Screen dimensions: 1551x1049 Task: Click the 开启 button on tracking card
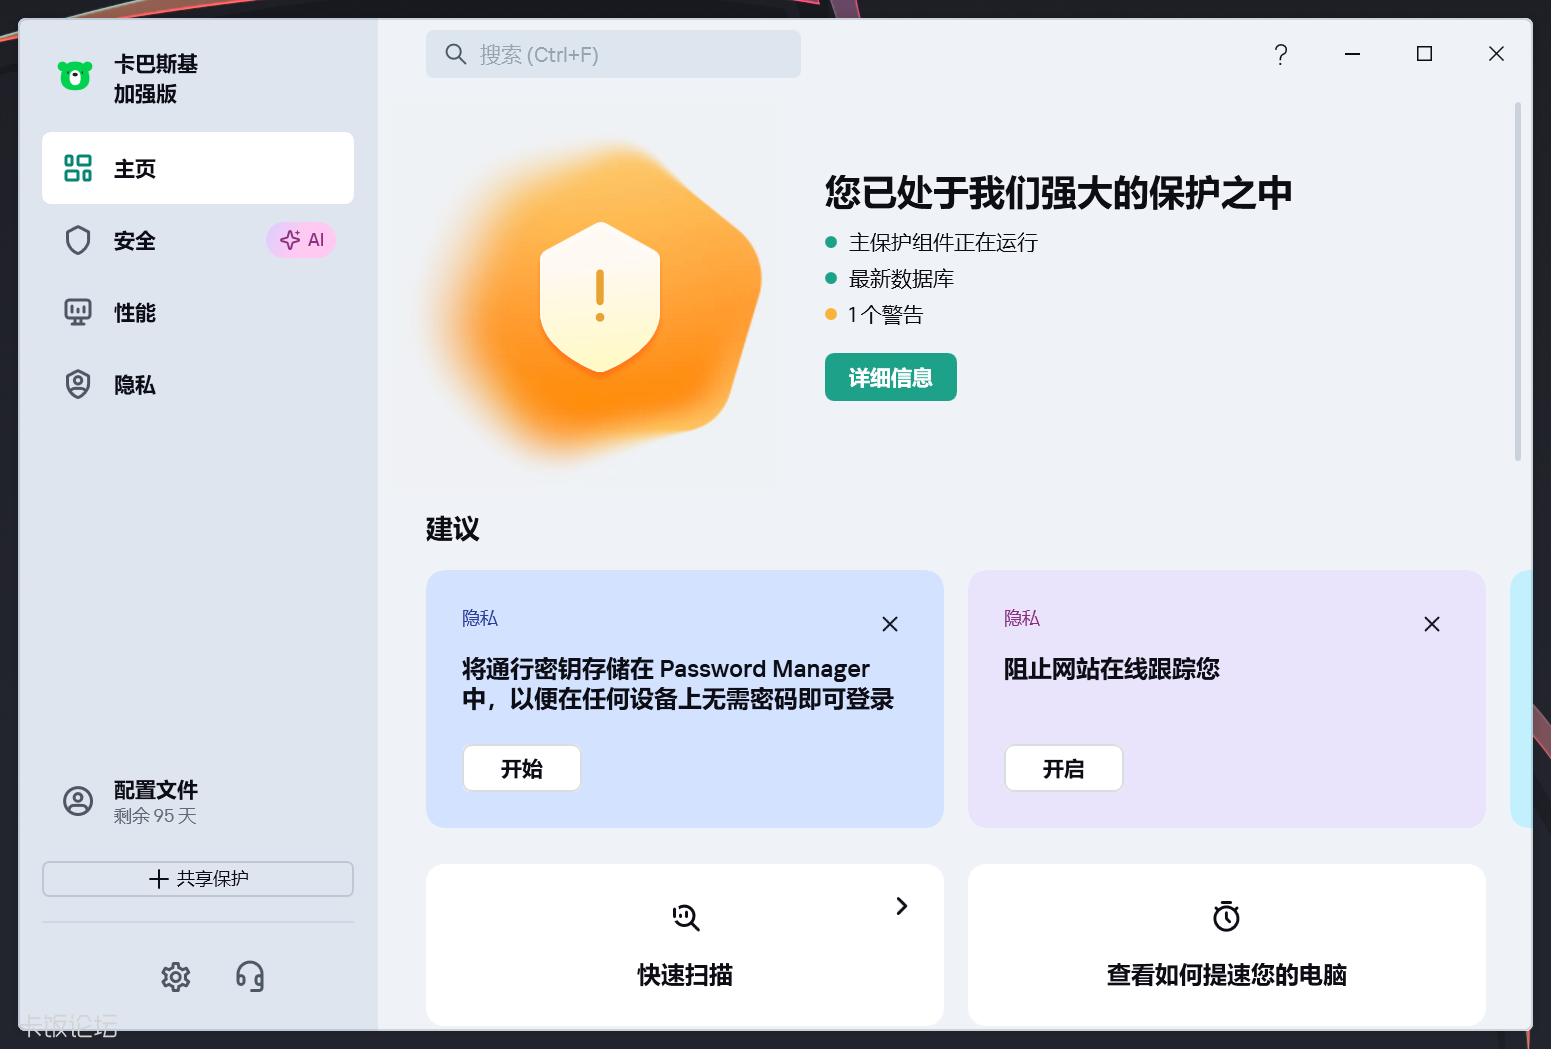tap(1064, 768)
